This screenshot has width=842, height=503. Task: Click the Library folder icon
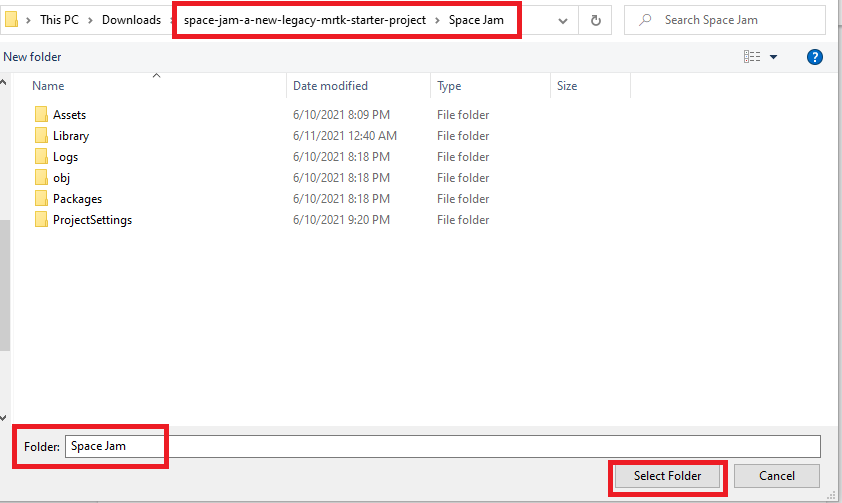pos(41,135)
